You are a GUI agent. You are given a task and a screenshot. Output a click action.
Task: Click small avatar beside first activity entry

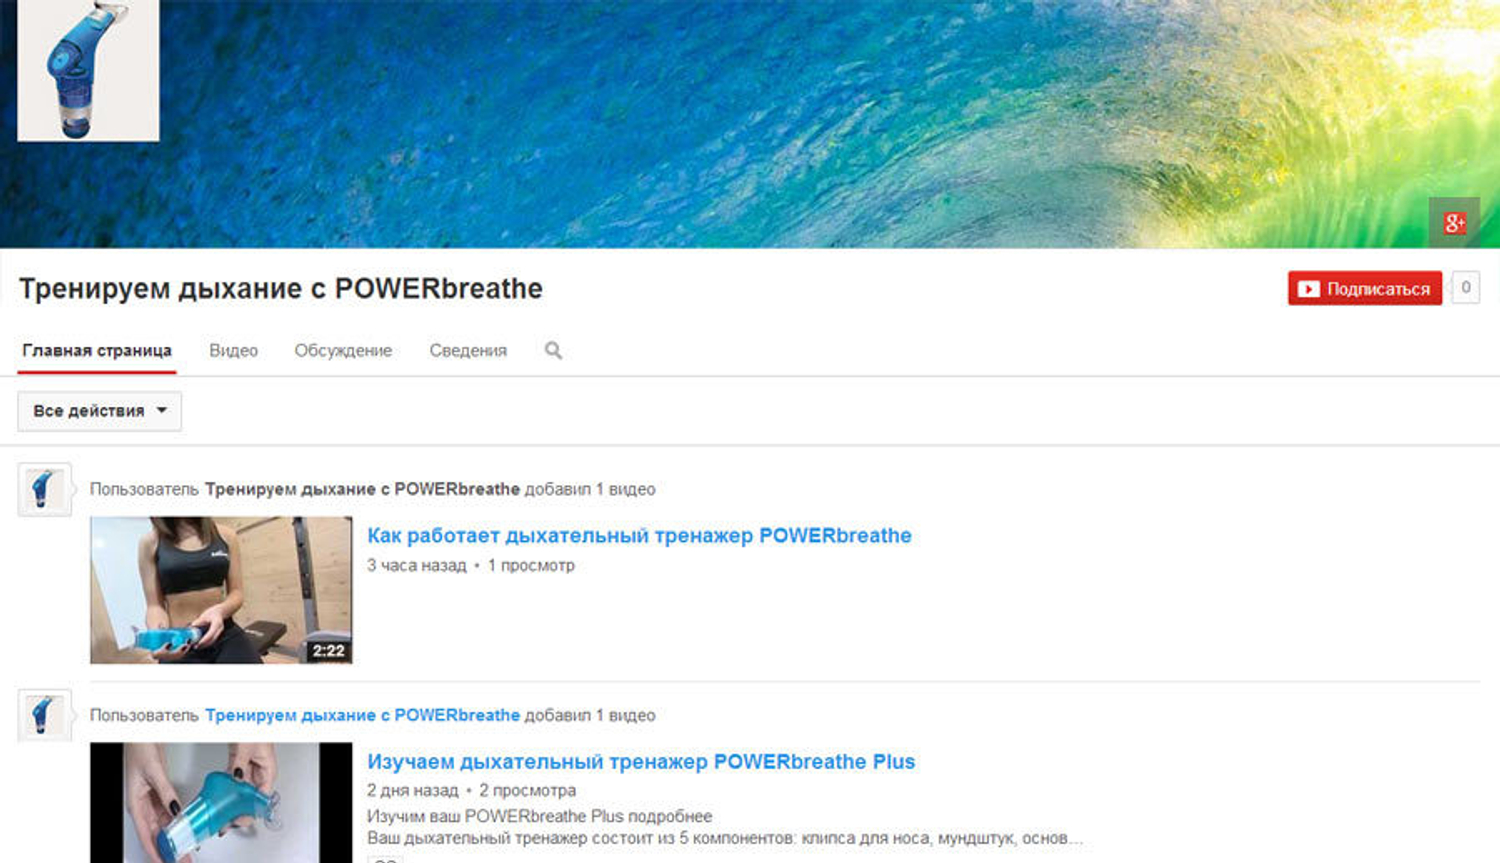pyautogui.click(x=44, y=490)
